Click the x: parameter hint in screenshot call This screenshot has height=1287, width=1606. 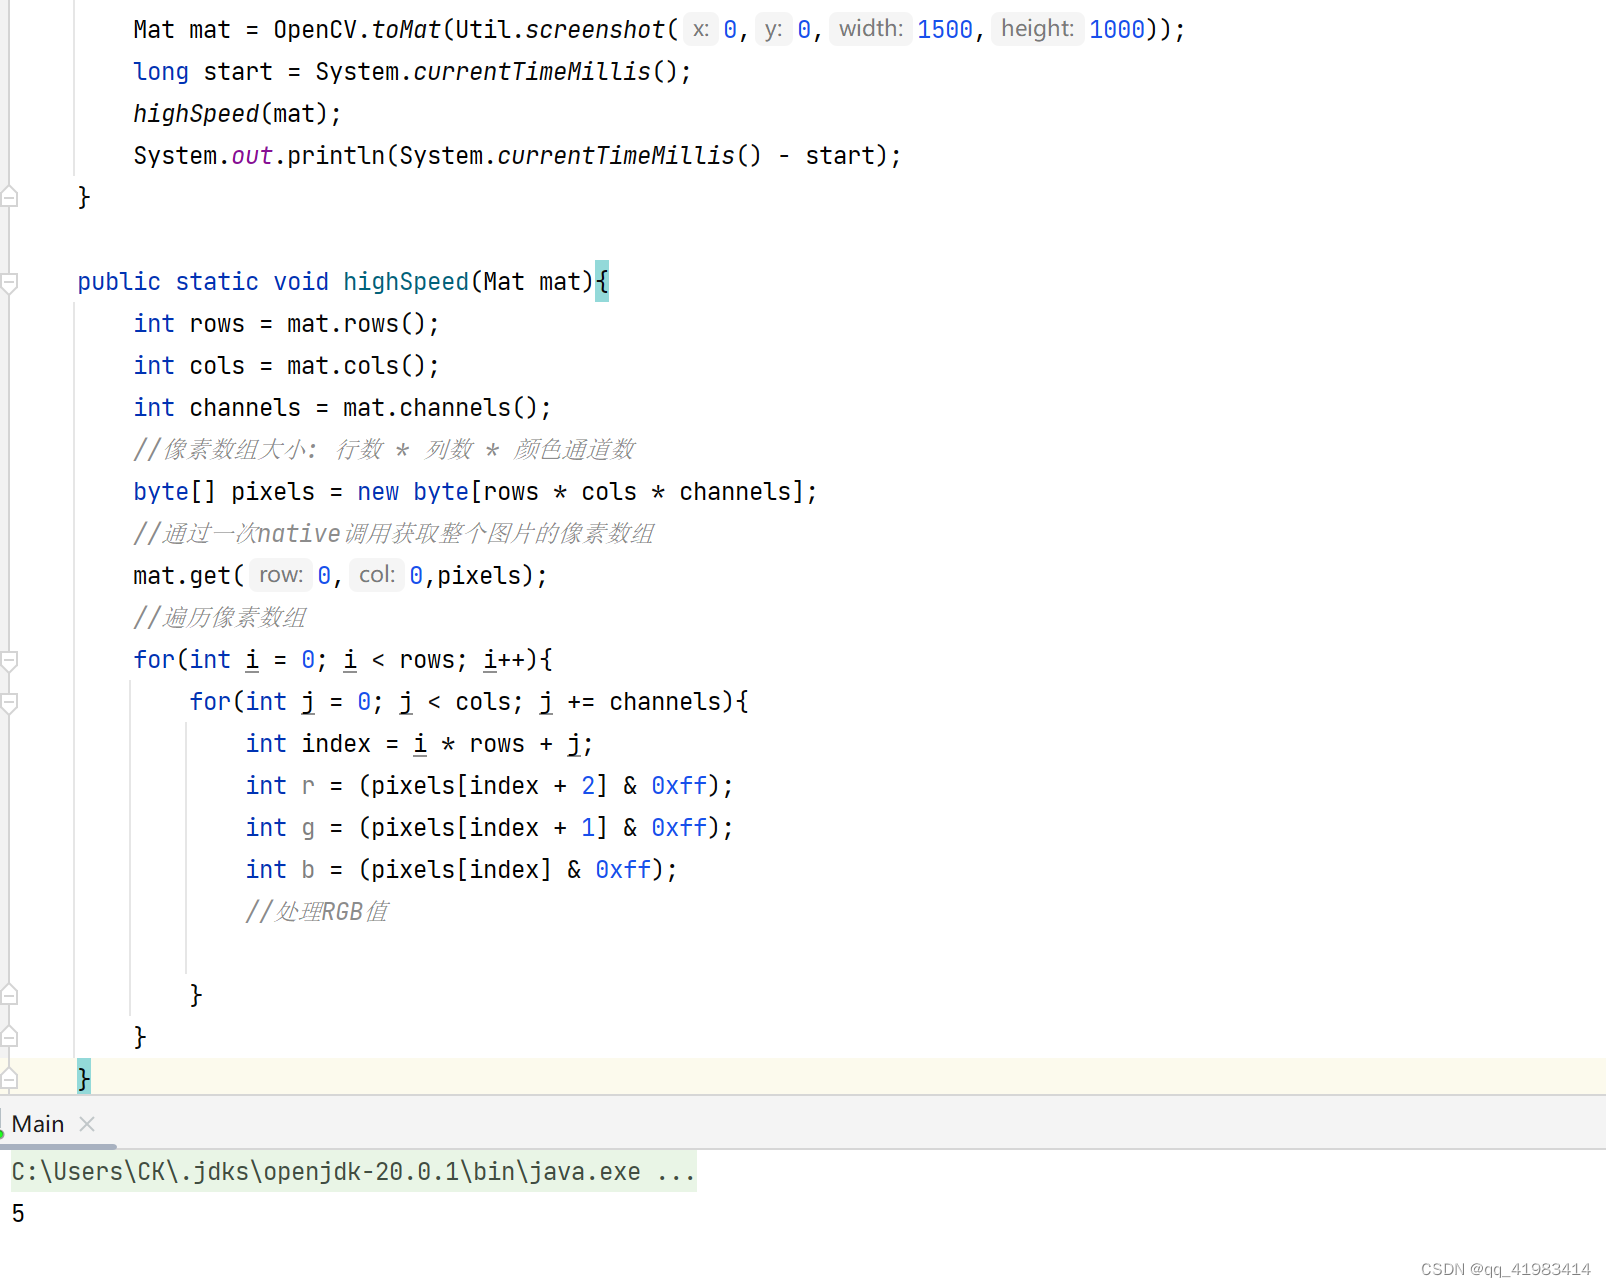tap(701, 29)
